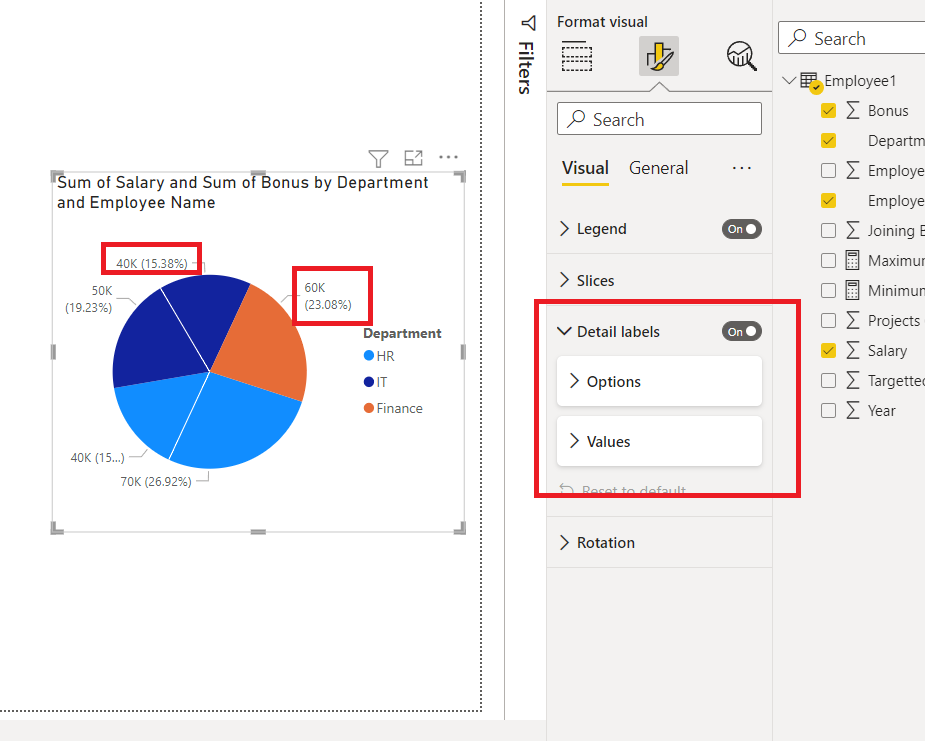Click the 50K (19.23%) data label
Viewport: 925px width, 741px height.
88,299
